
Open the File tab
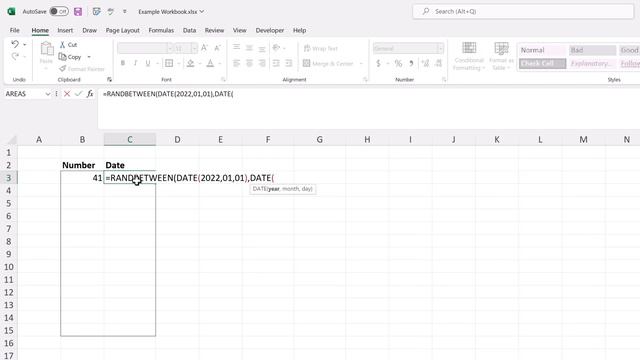coord(15,30)
